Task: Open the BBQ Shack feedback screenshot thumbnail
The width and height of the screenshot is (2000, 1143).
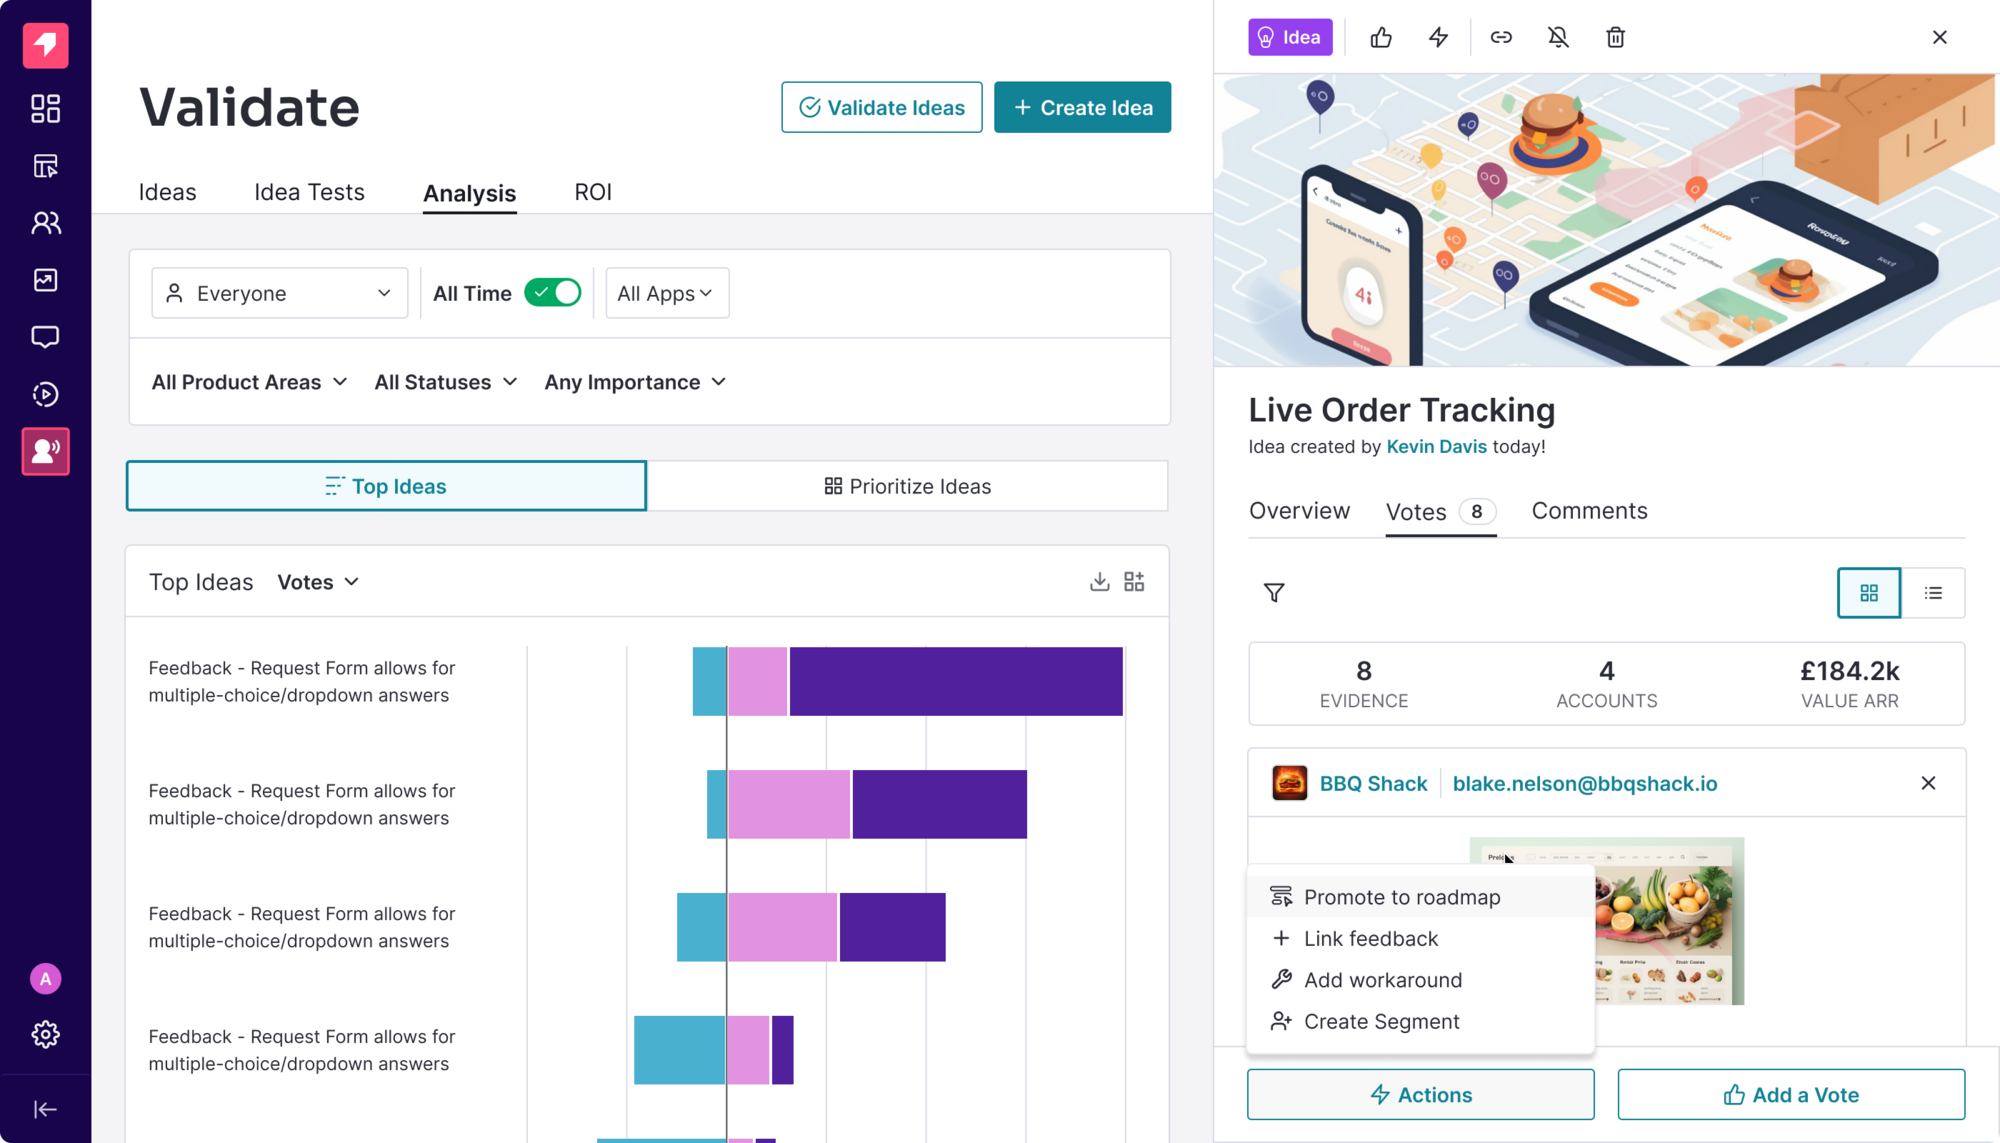Action: [x=1668, y=920]
